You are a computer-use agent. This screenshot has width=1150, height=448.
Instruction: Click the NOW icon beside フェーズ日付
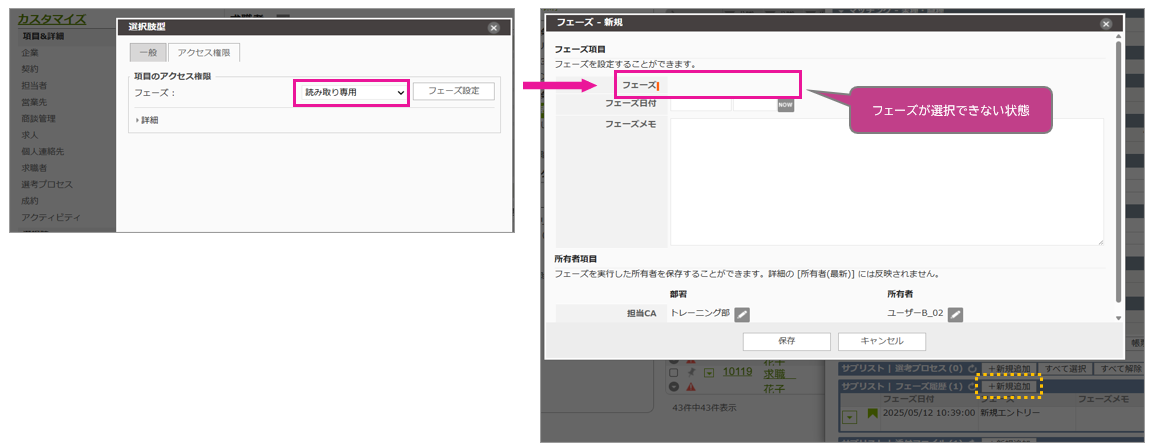(785, 104)
